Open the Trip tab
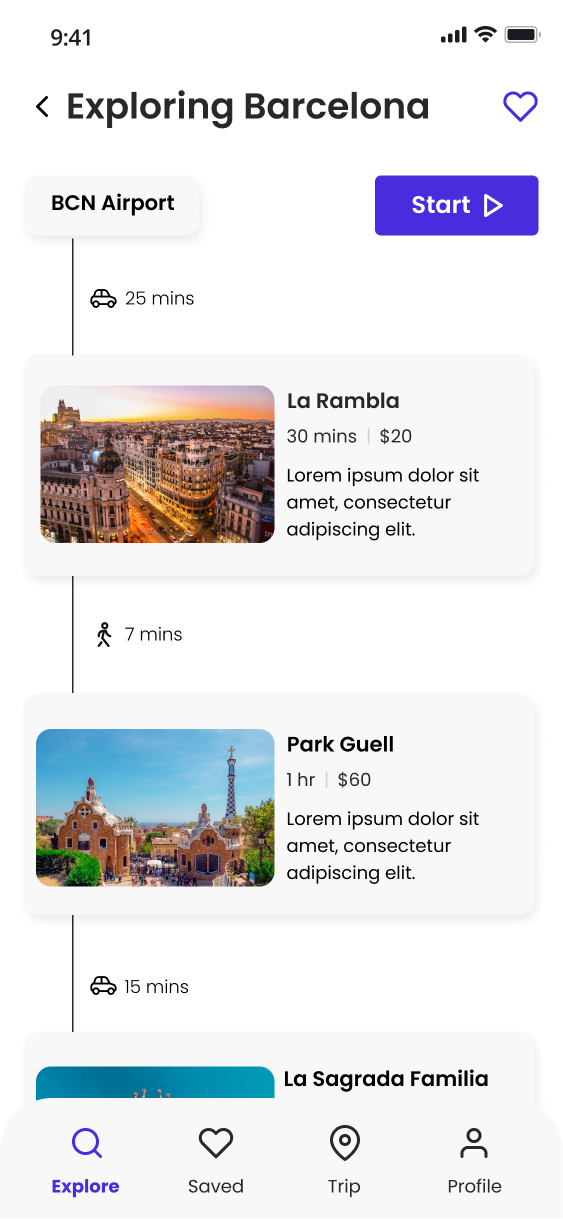 click(x=344, y=1161)
